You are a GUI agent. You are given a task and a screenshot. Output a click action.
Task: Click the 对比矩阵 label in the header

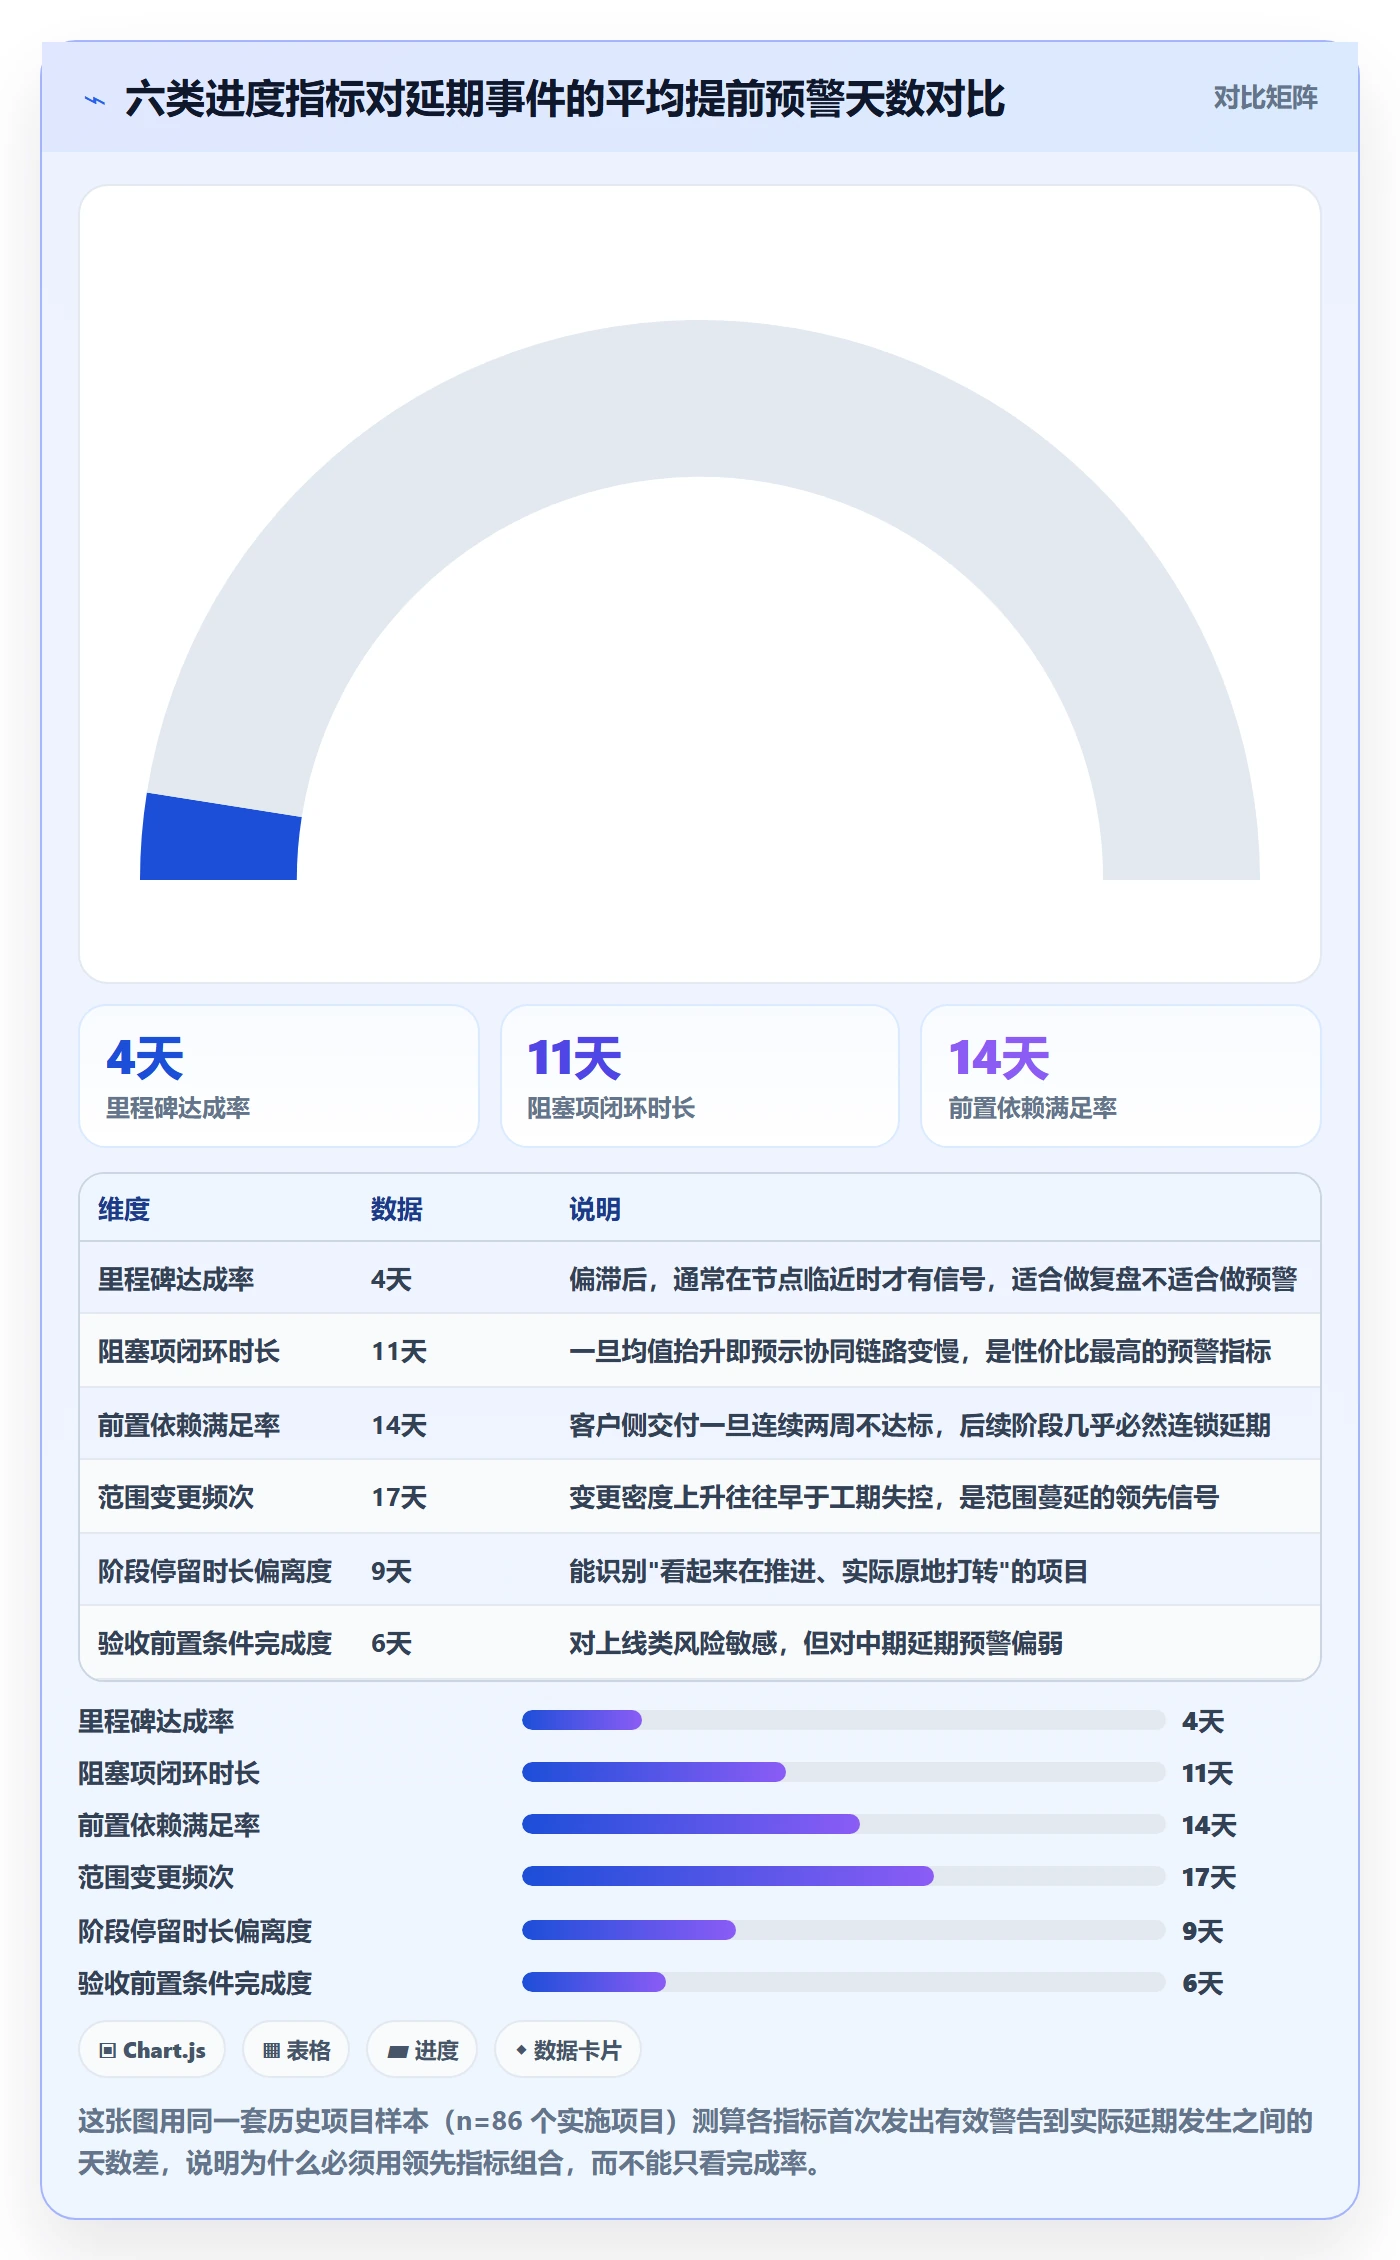pos(1265,98)
